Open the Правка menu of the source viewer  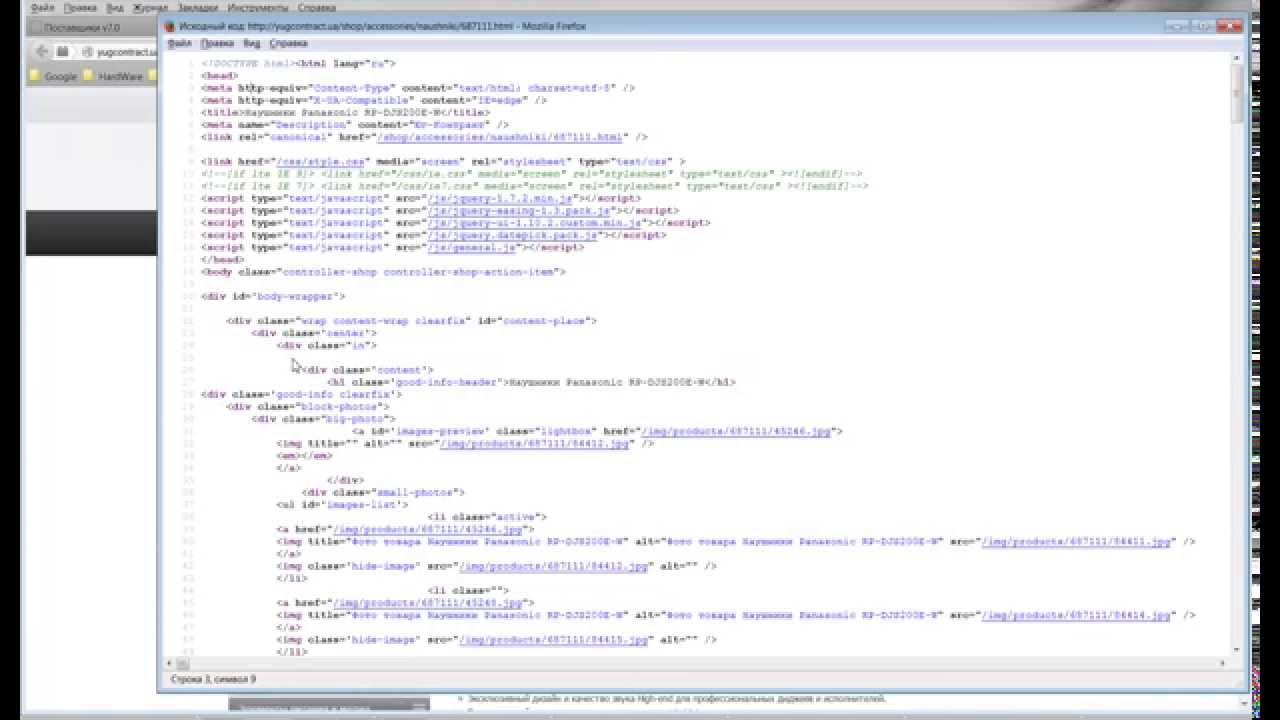[217, 44]
